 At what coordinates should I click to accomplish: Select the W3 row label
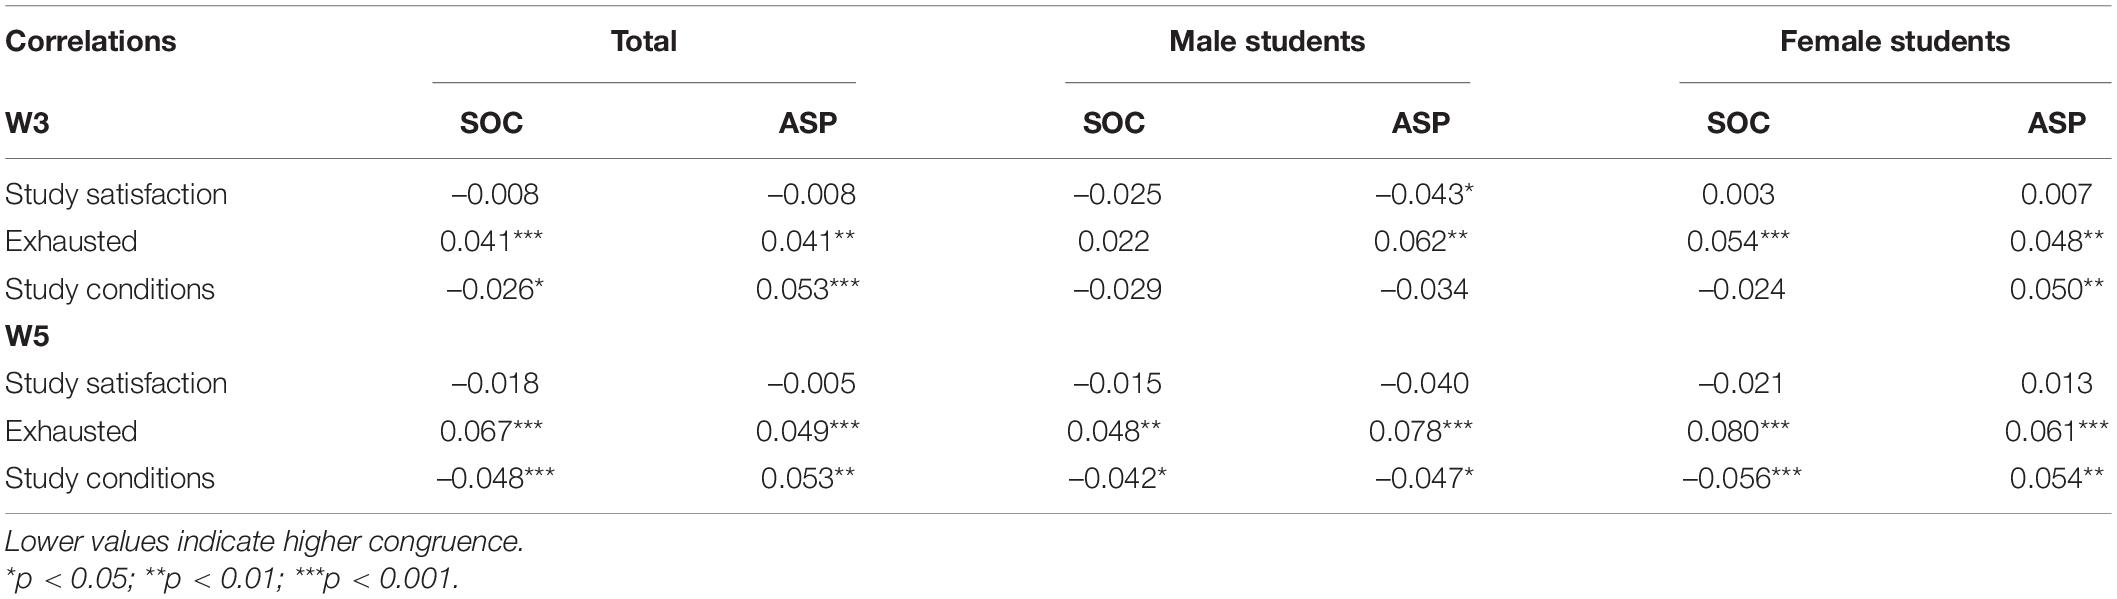coord(28,123)
